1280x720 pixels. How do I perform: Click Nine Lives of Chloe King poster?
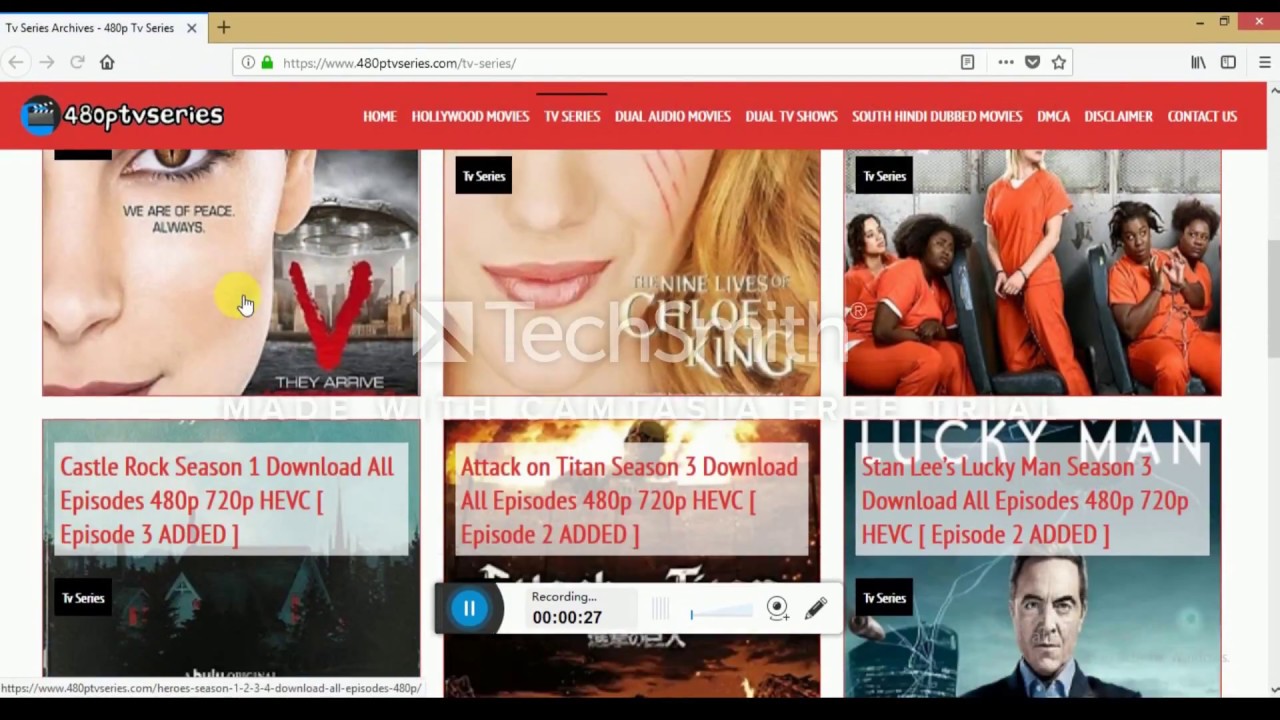632,272
